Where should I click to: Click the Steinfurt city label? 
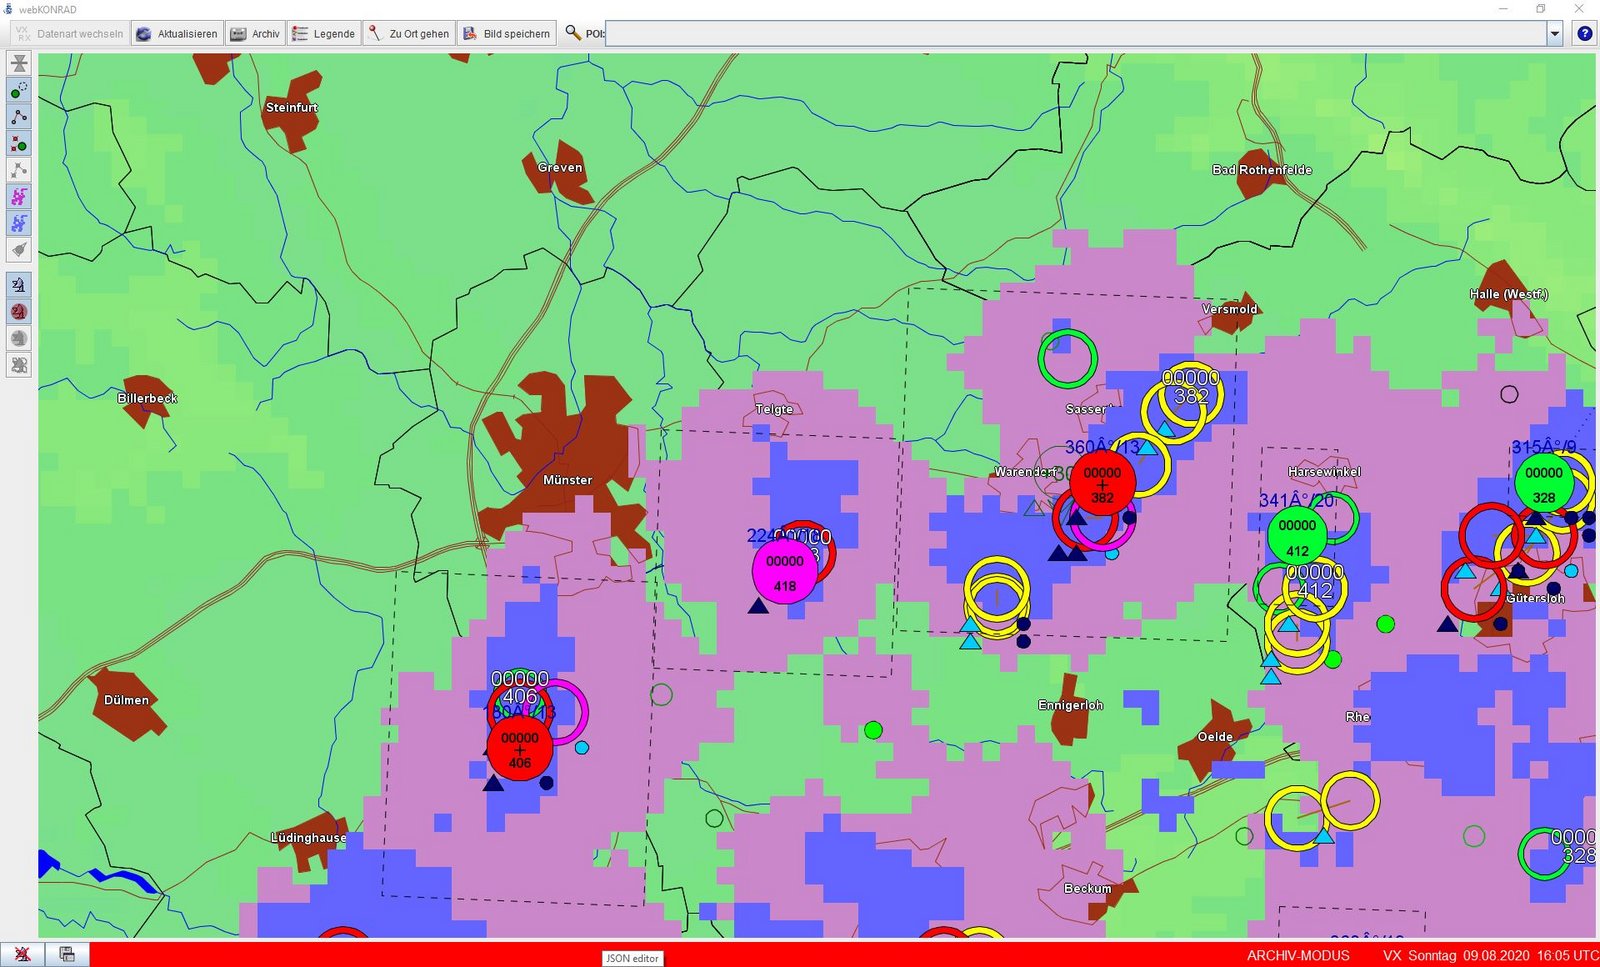coord(292,107)
